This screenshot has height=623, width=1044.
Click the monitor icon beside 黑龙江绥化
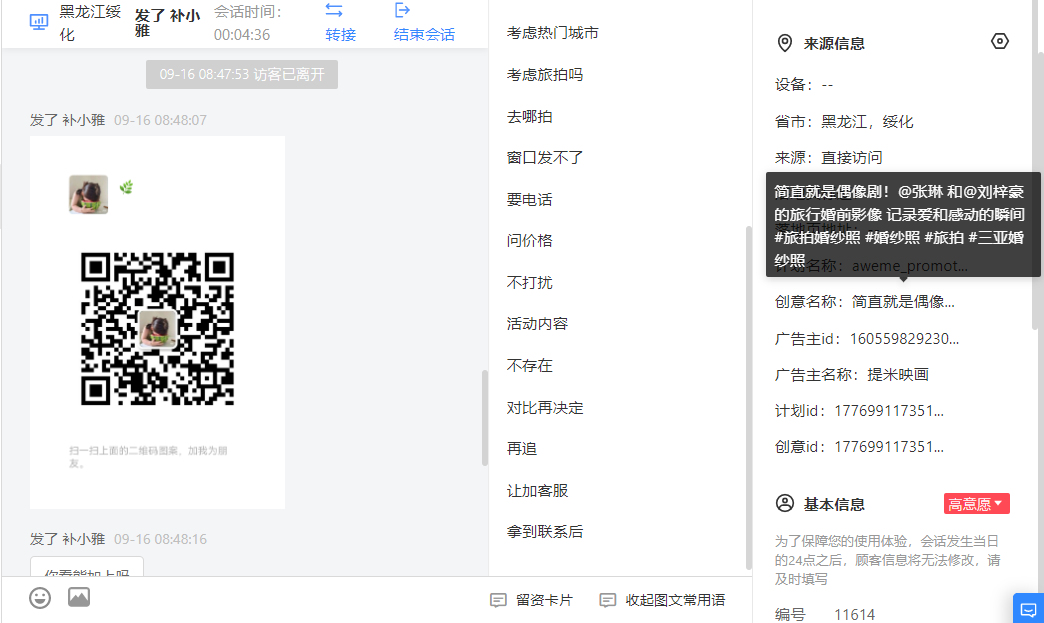coord(39,23)
